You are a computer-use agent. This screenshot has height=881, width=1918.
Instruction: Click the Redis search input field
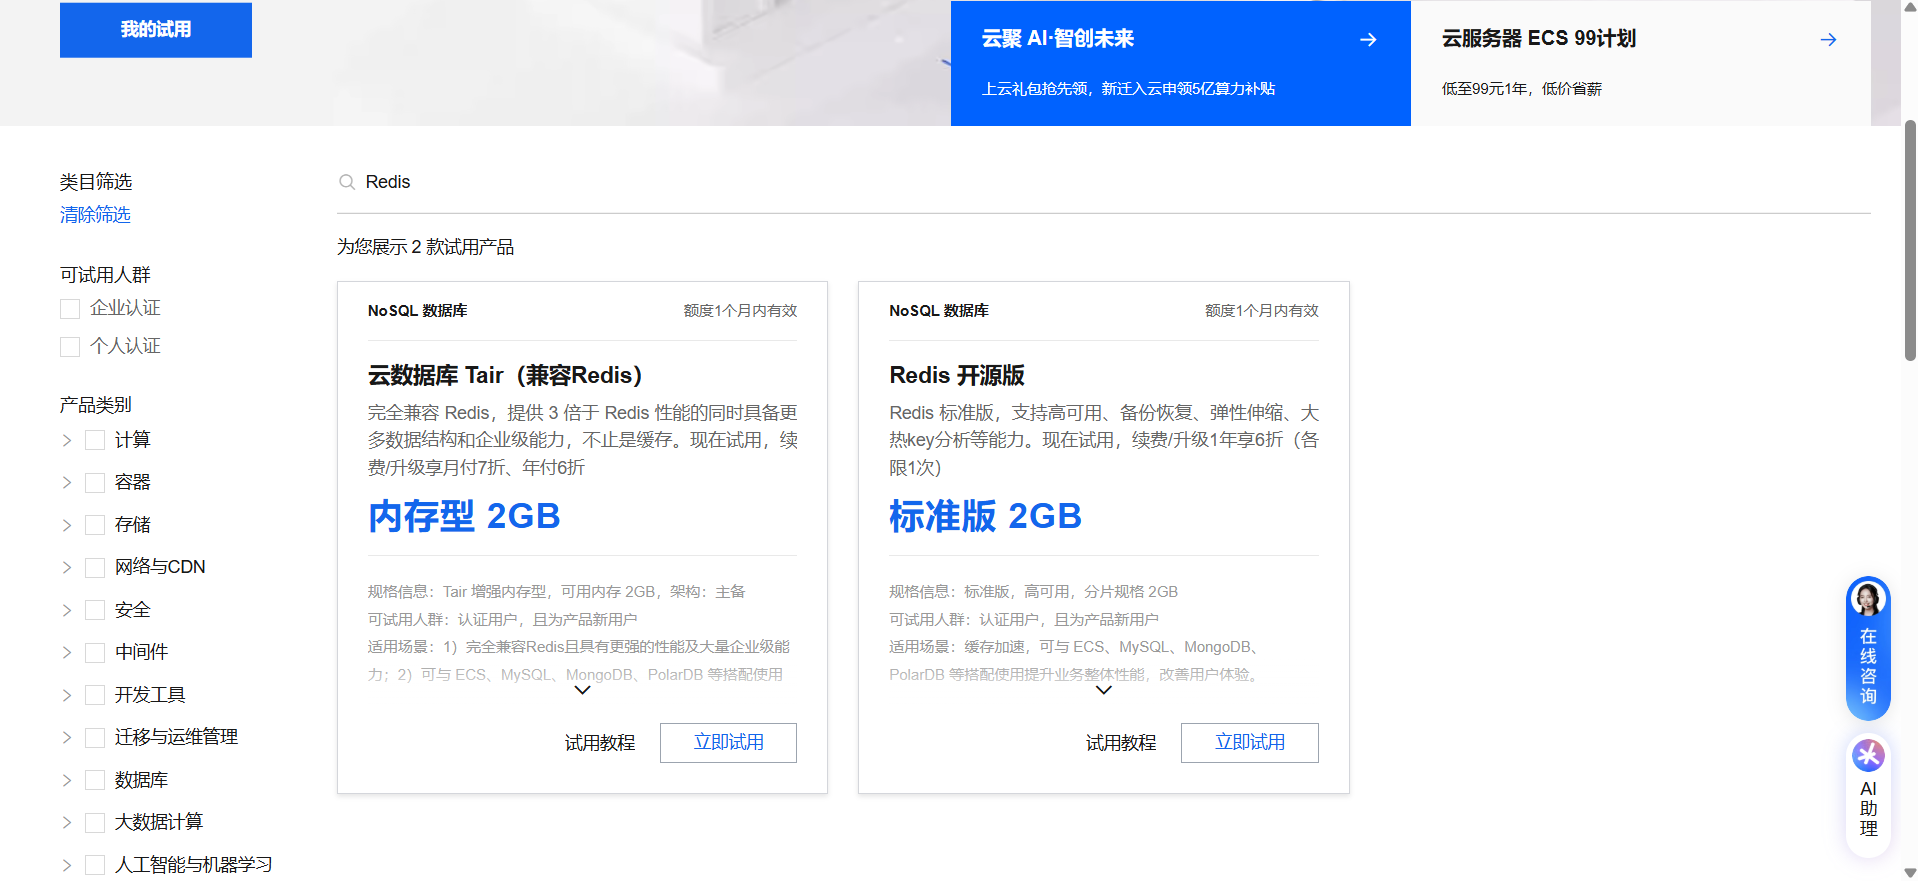click(1104, 182)
